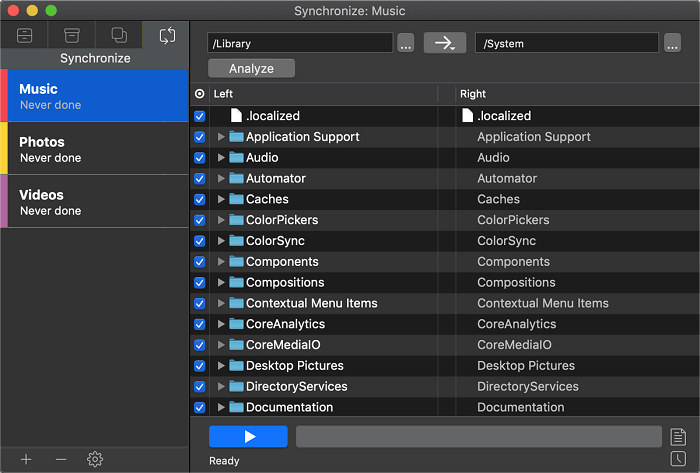Select the Photos sync task
Viewport: 700px width, 473px height.
tap(94, 149)
